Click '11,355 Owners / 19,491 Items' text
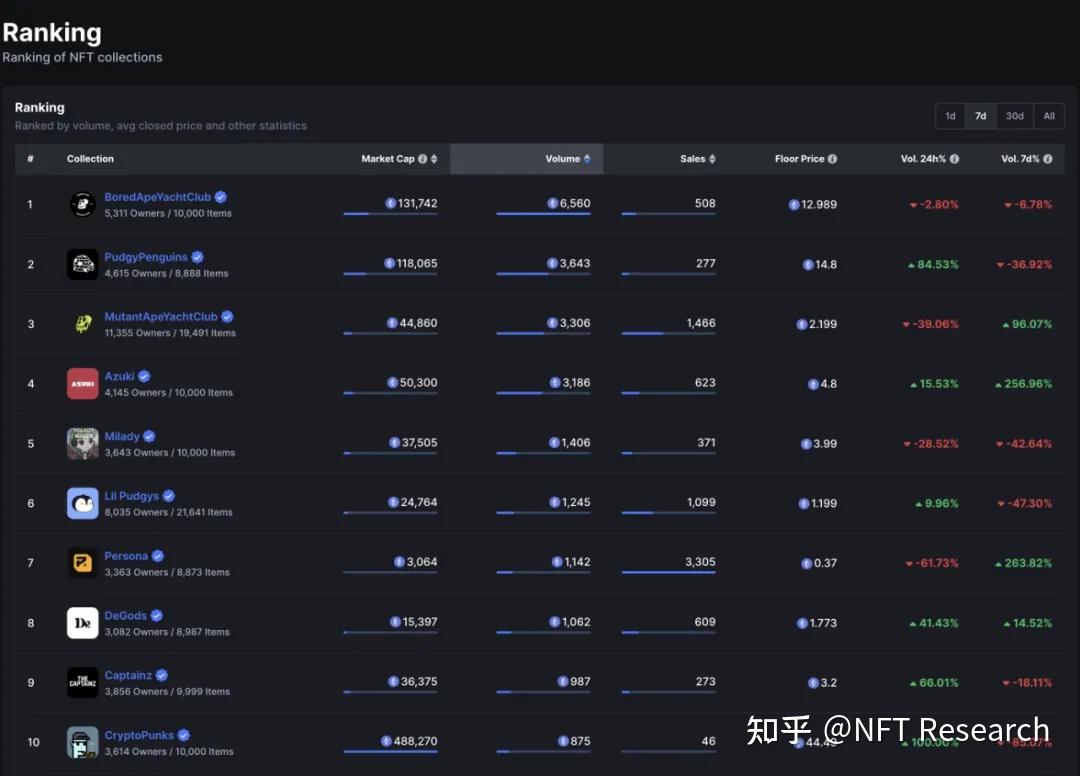Screen dimensions: 1080x776 click(170, 333)
